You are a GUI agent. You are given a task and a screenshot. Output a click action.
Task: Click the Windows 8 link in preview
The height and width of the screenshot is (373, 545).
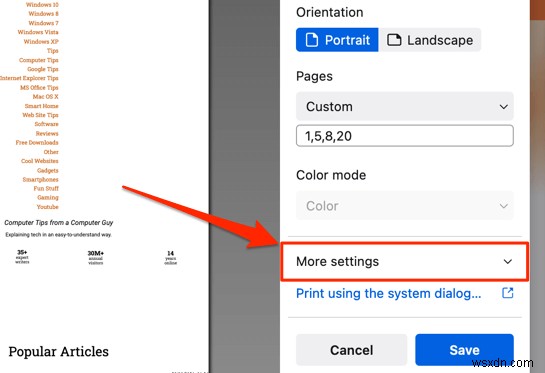coord(43,14)
